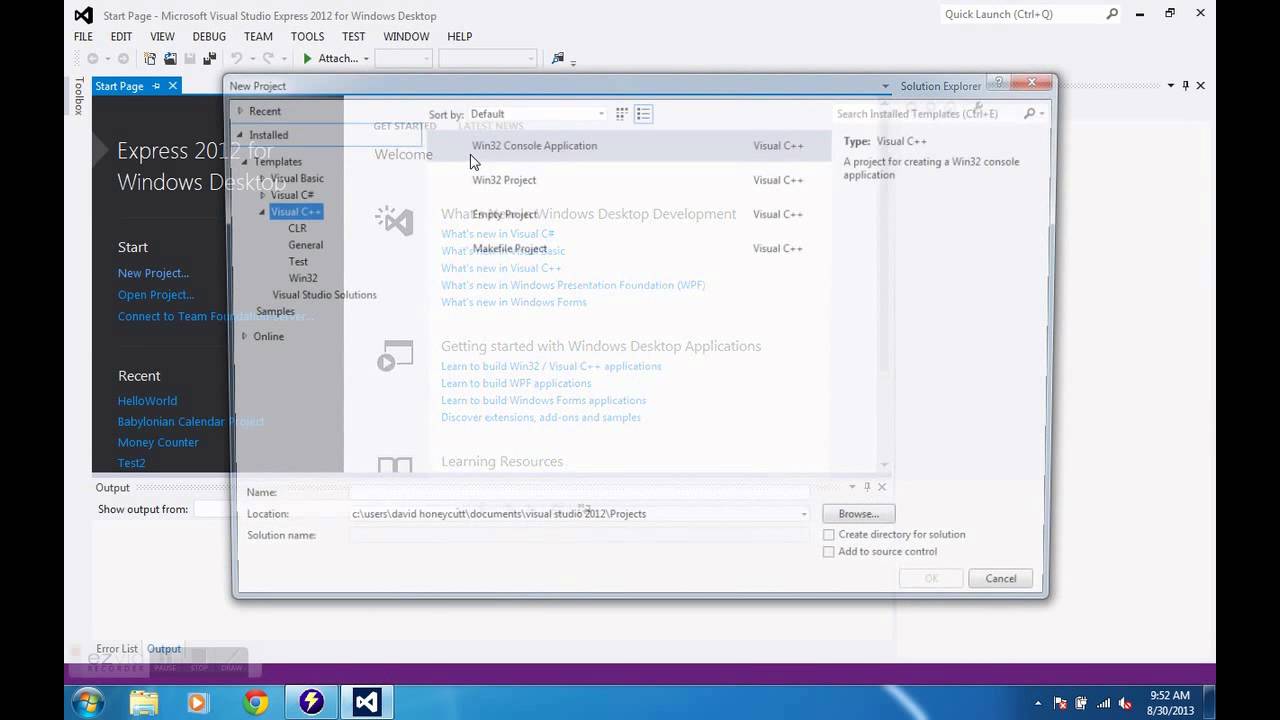Open the TOOLS menu
The width and height of the screenshot is (1280, 720).
click(x=307, y=37)
